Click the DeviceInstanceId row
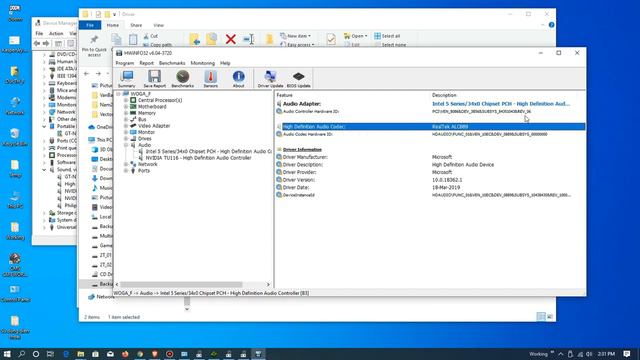The image size is (640, 360). click(431, 195)
